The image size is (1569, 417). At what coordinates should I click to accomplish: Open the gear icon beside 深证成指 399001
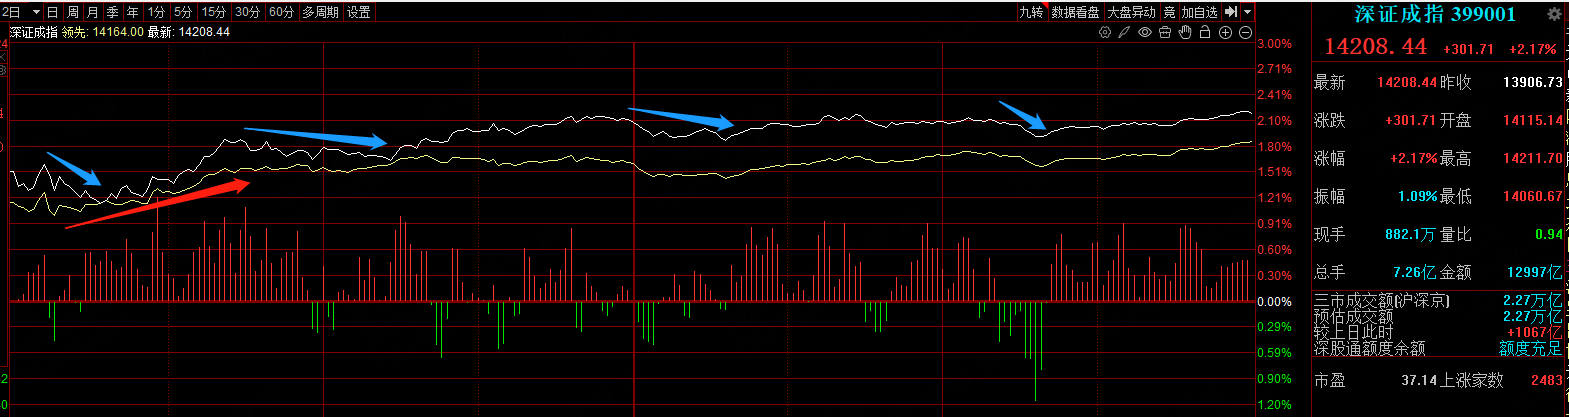click(1553, 14)
